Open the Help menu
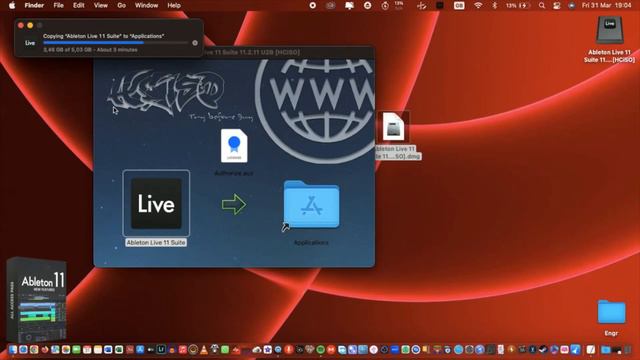This screenshot has height=360, width=640. 174,5
